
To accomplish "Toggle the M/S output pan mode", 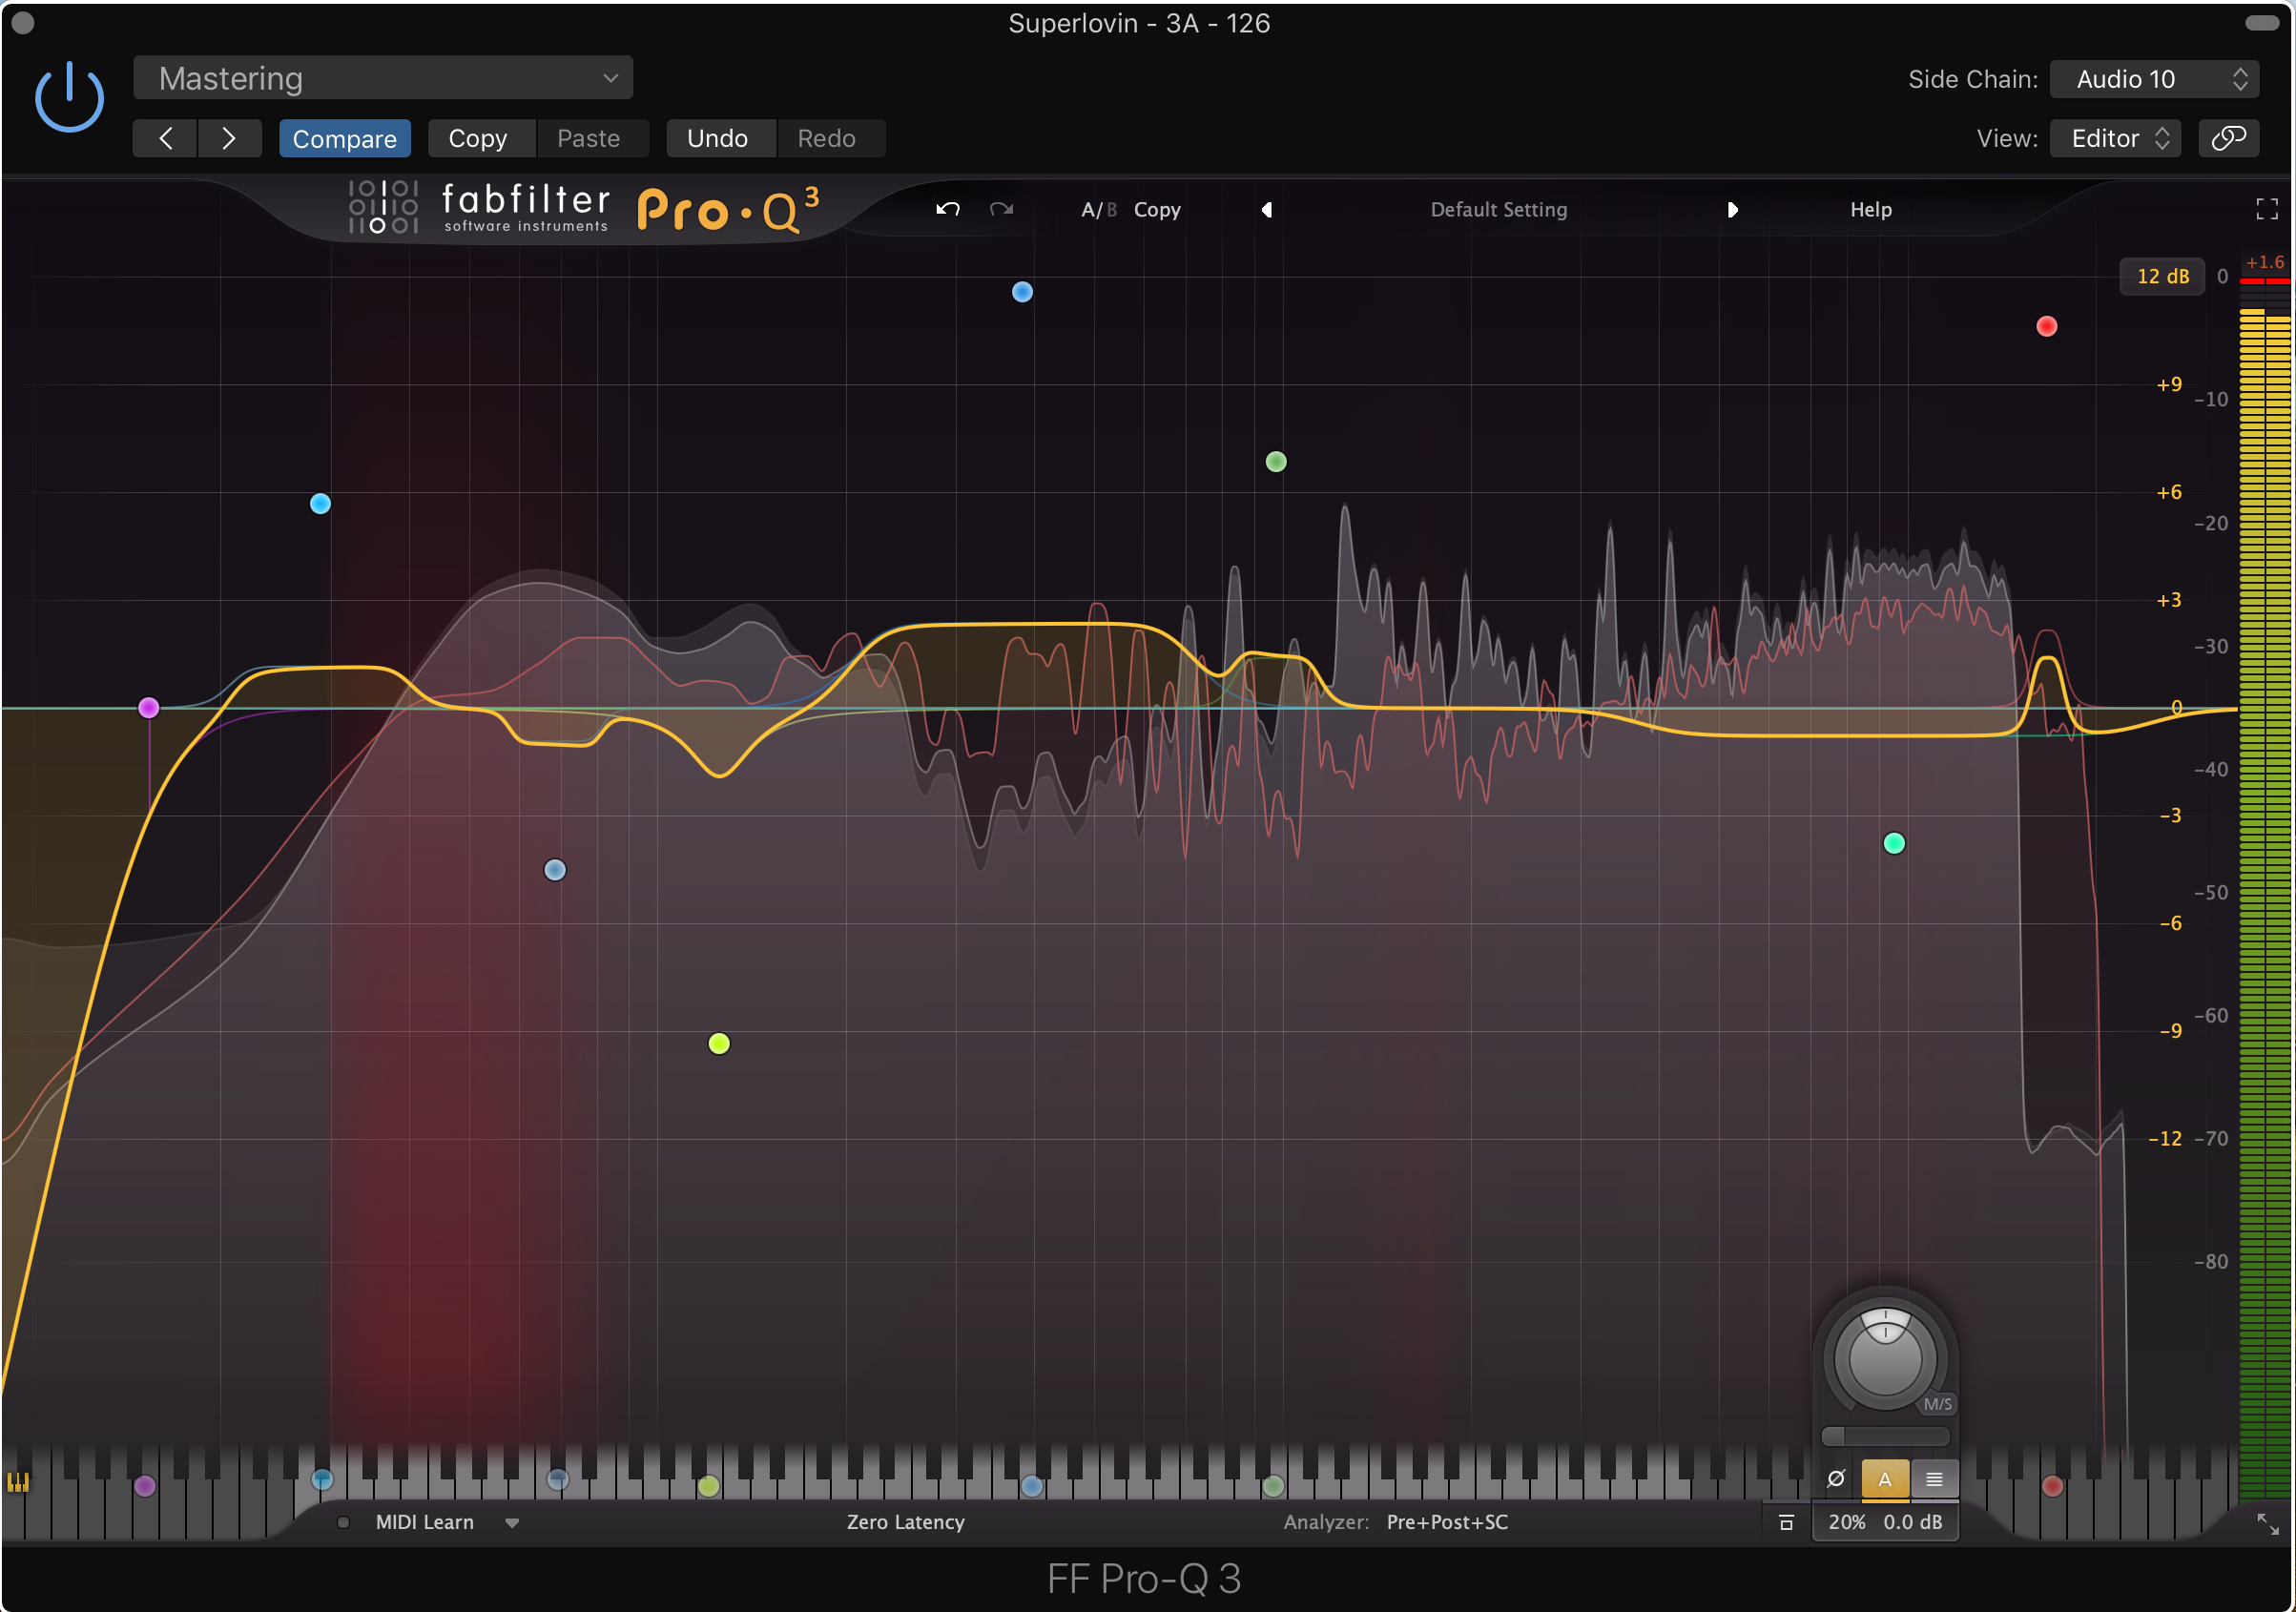I will point(1937,1404).
